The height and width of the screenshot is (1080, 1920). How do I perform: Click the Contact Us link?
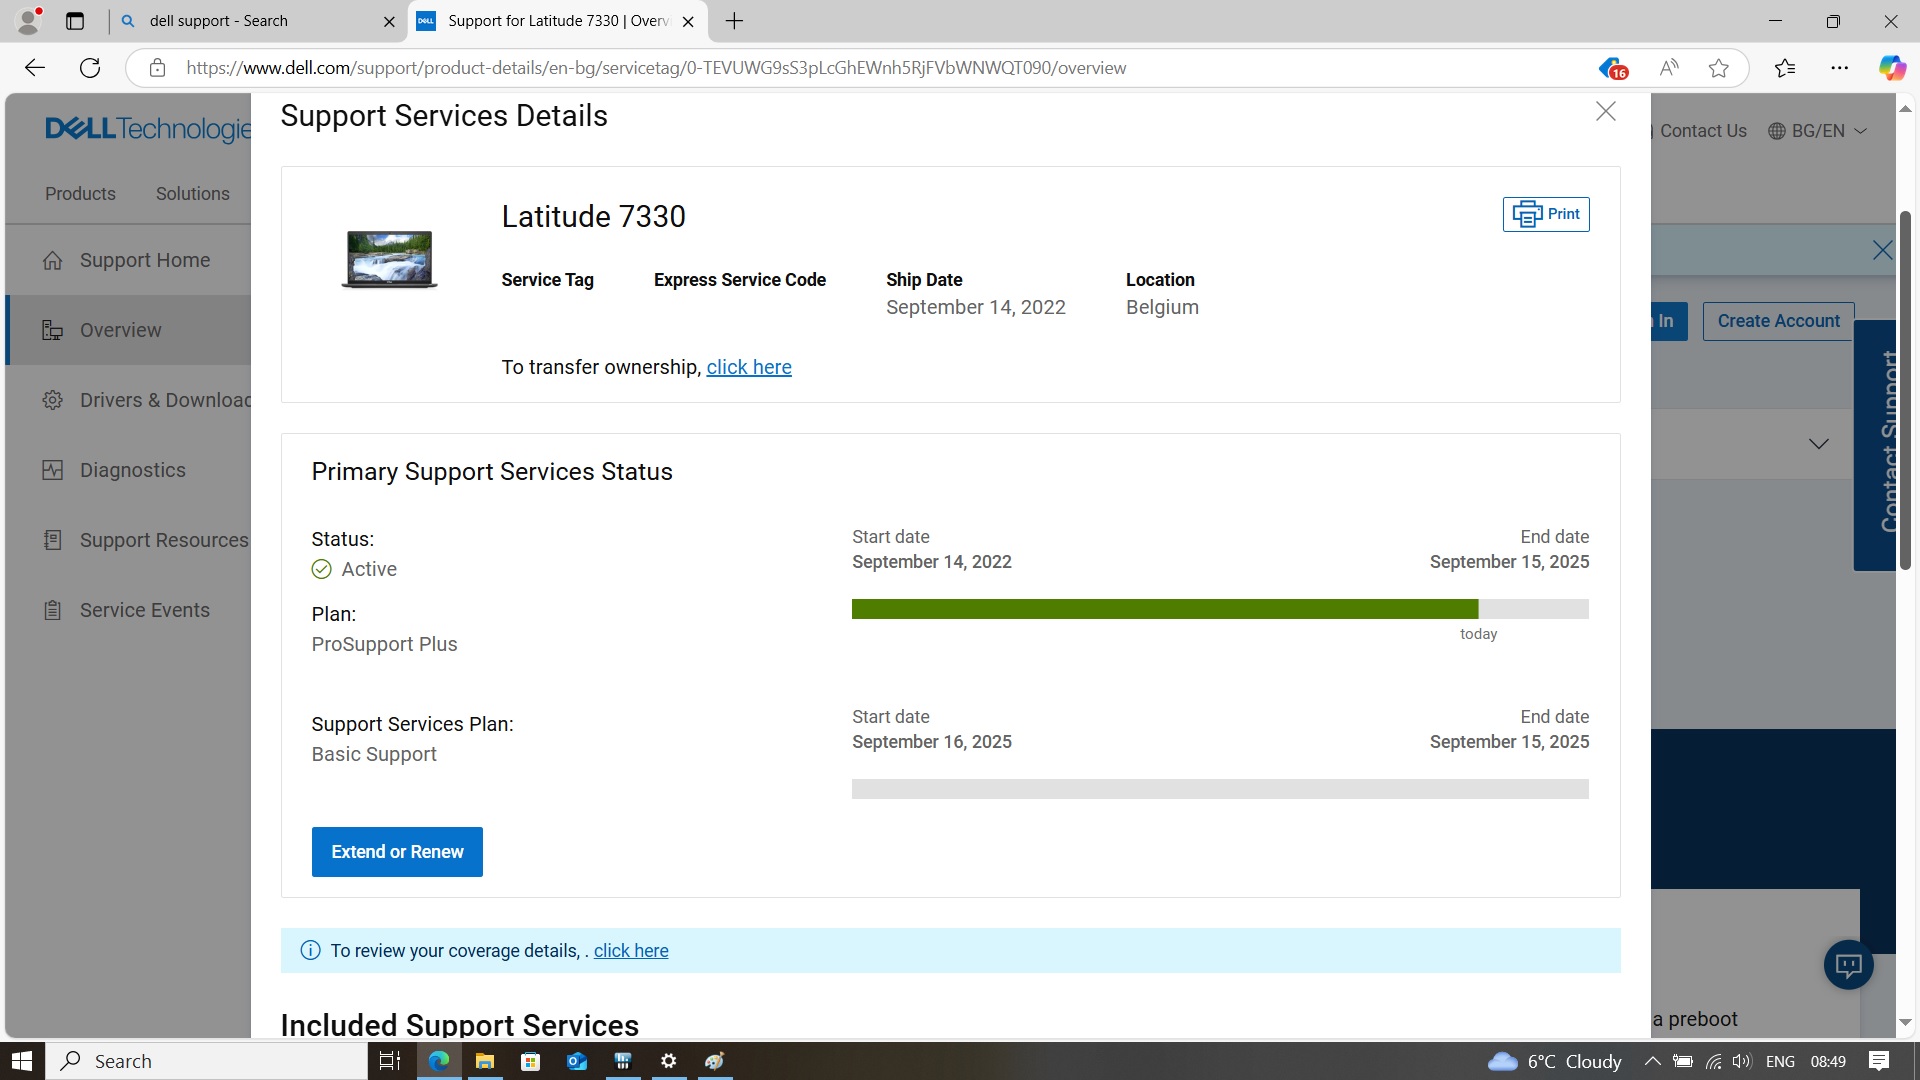1702,131
